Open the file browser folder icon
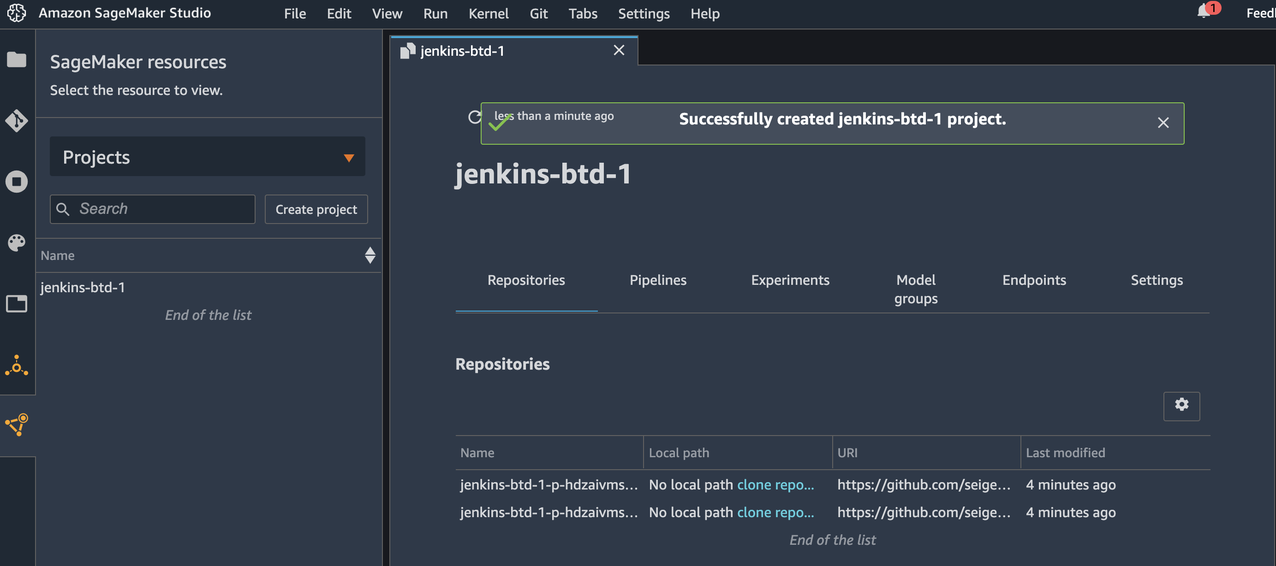The width and height of the screenshot is (1276, 566). [x=17, y=60]
